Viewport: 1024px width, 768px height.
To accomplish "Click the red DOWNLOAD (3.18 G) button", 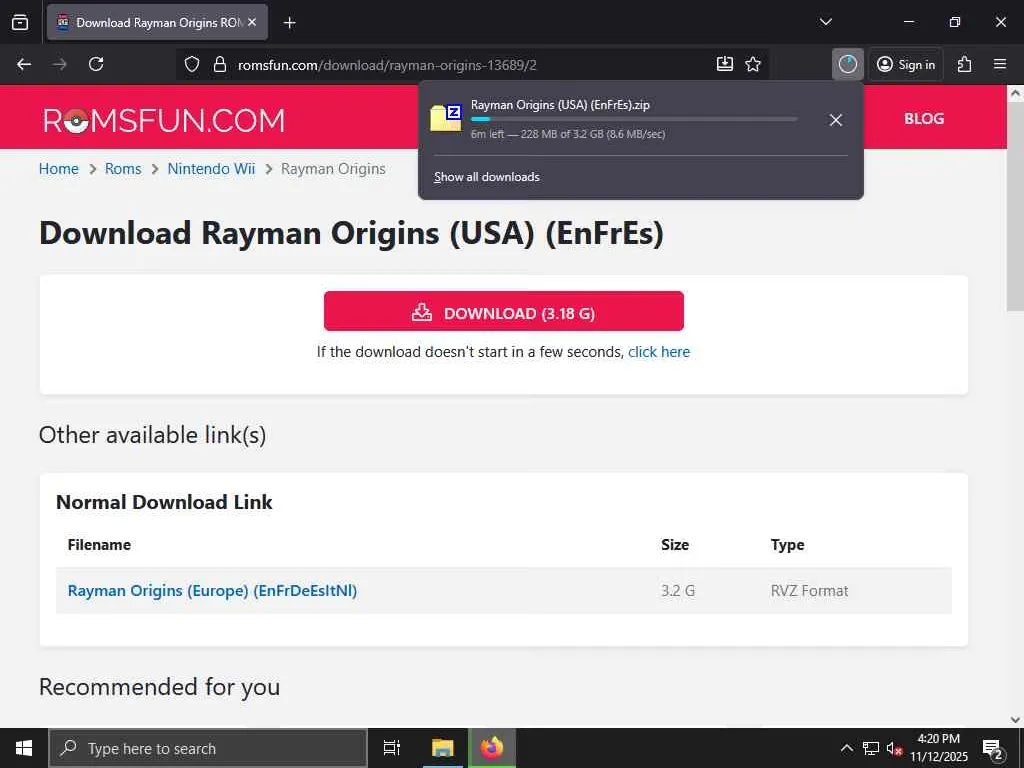I will [x=504, y=312].
